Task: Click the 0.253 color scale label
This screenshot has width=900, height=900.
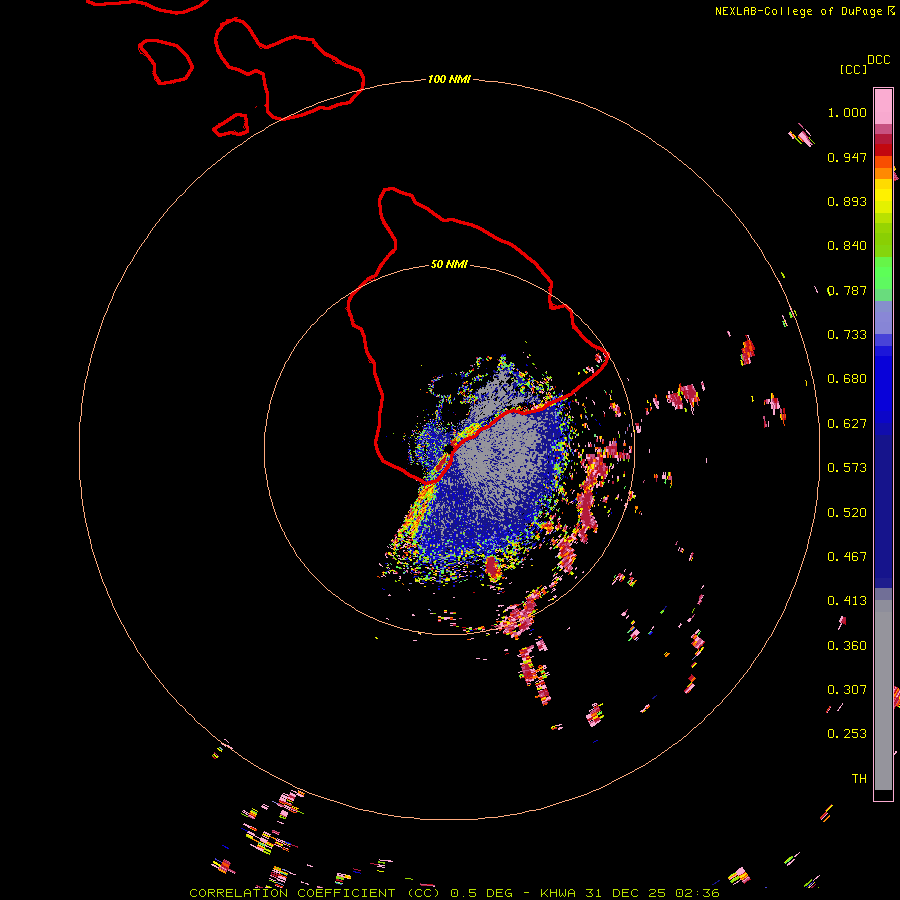Action: [x=847, y=734]
